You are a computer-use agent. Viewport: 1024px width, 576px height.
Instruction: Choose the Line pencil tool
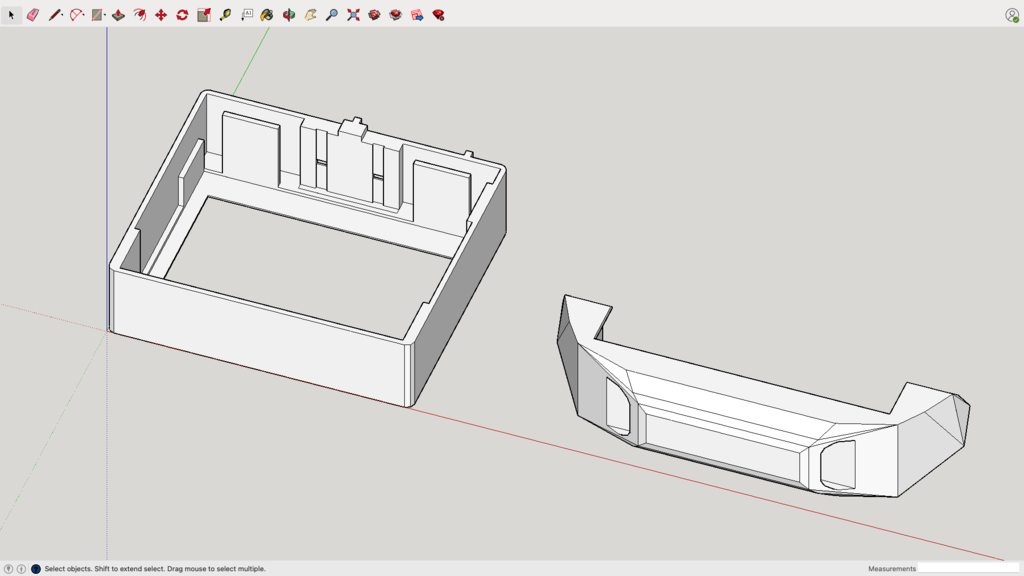click(54, 15)
